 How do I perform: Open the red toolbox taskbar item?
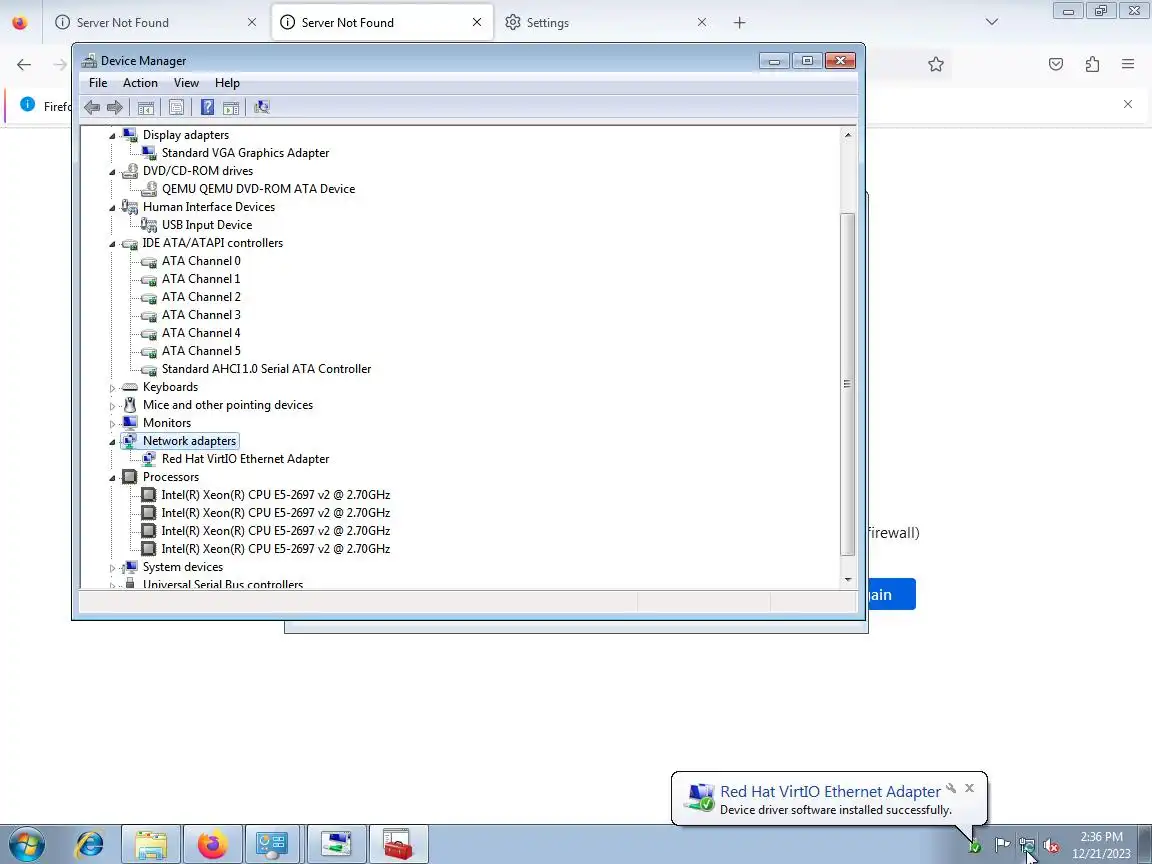397,844
